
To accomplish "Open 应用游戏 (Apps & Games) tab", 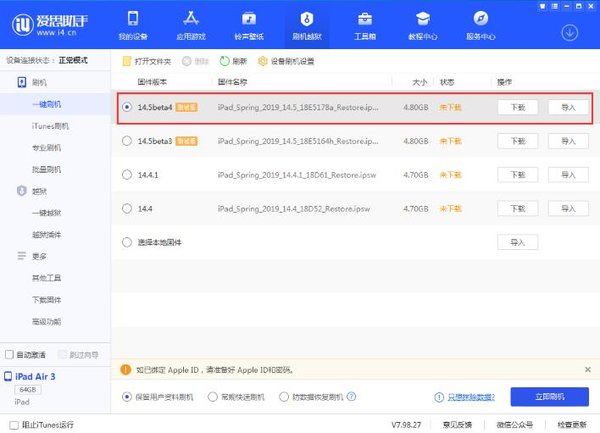I will click(191, 25).
